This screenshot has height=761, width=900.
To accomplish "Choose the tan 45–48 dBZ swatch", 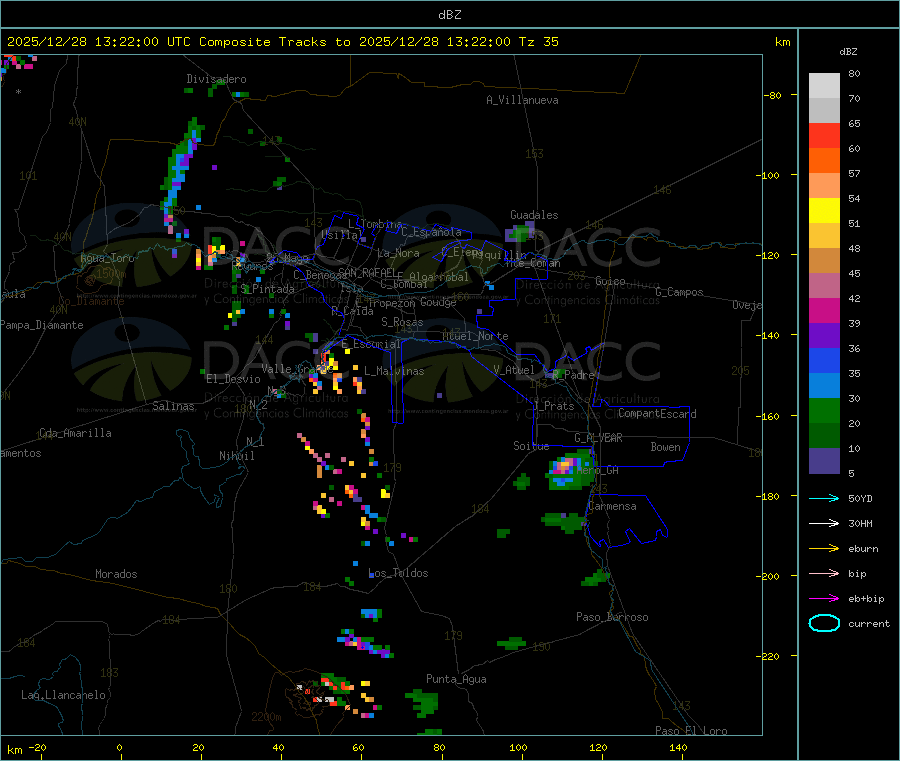I will pos(824,261).
